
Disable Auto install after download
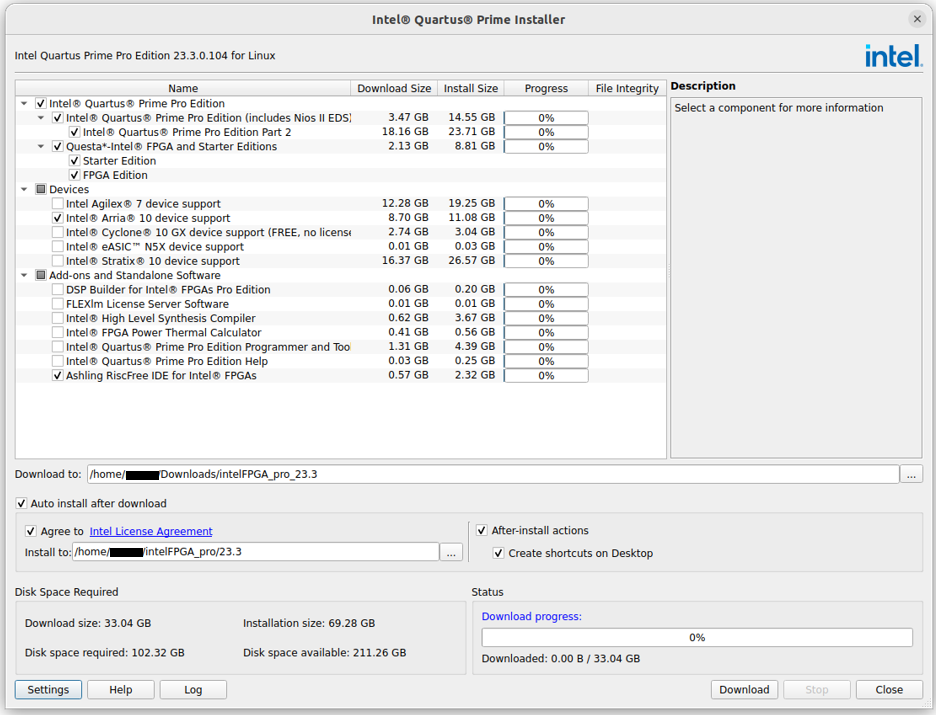tap(21, 503)
